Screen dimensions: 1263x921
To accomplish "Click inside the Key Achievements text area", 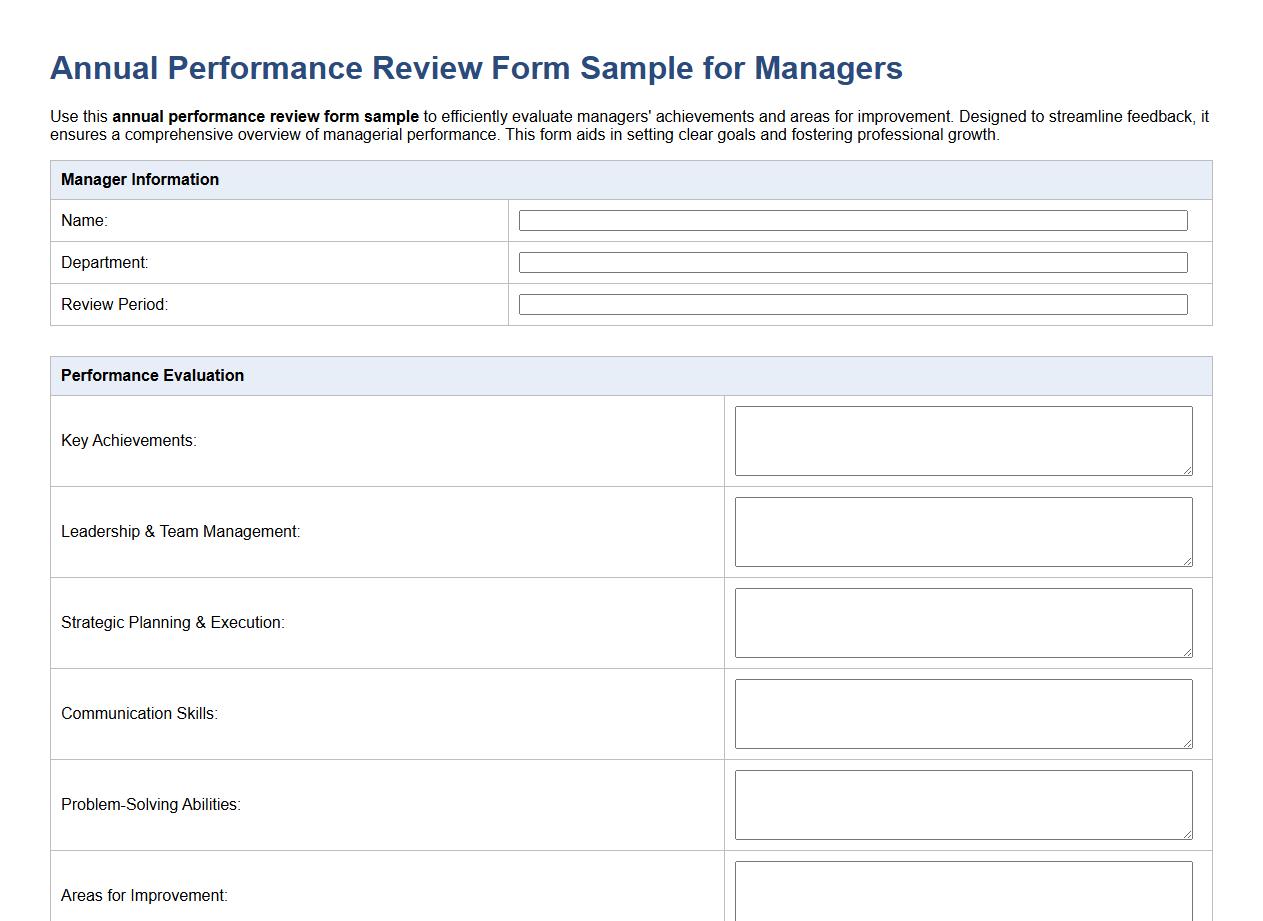I will tap(962, 440).
